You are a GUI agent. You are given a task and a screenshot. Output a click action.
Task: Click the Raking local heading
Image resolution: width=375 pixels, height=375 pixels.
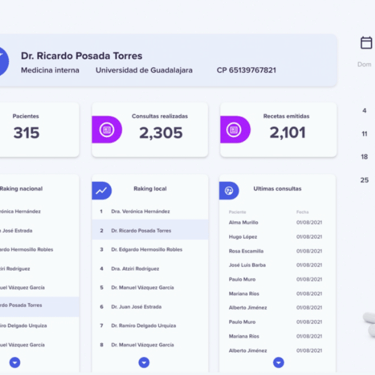click(x=150, y=189)
